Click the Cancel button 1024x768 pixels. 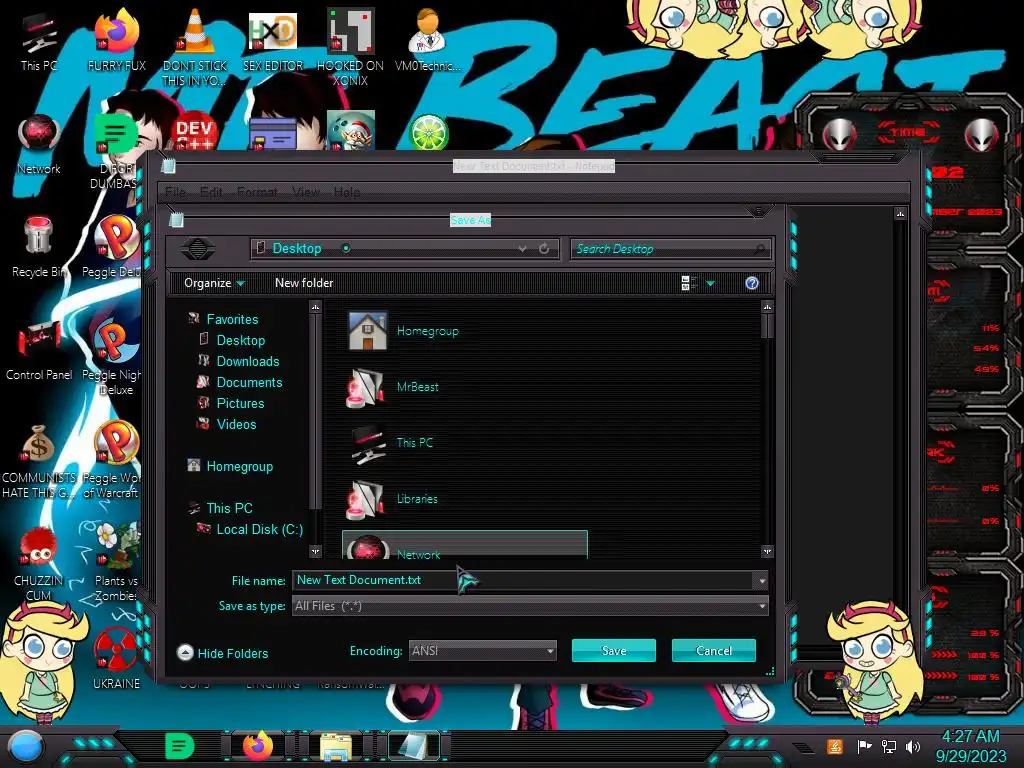coord(714,650)
